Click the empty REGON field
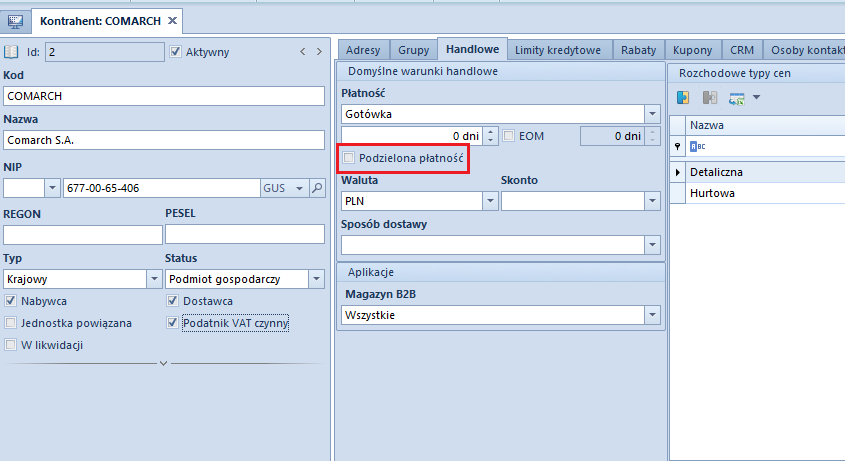Viewport: 845px width, 461px height. pos(82,235)
